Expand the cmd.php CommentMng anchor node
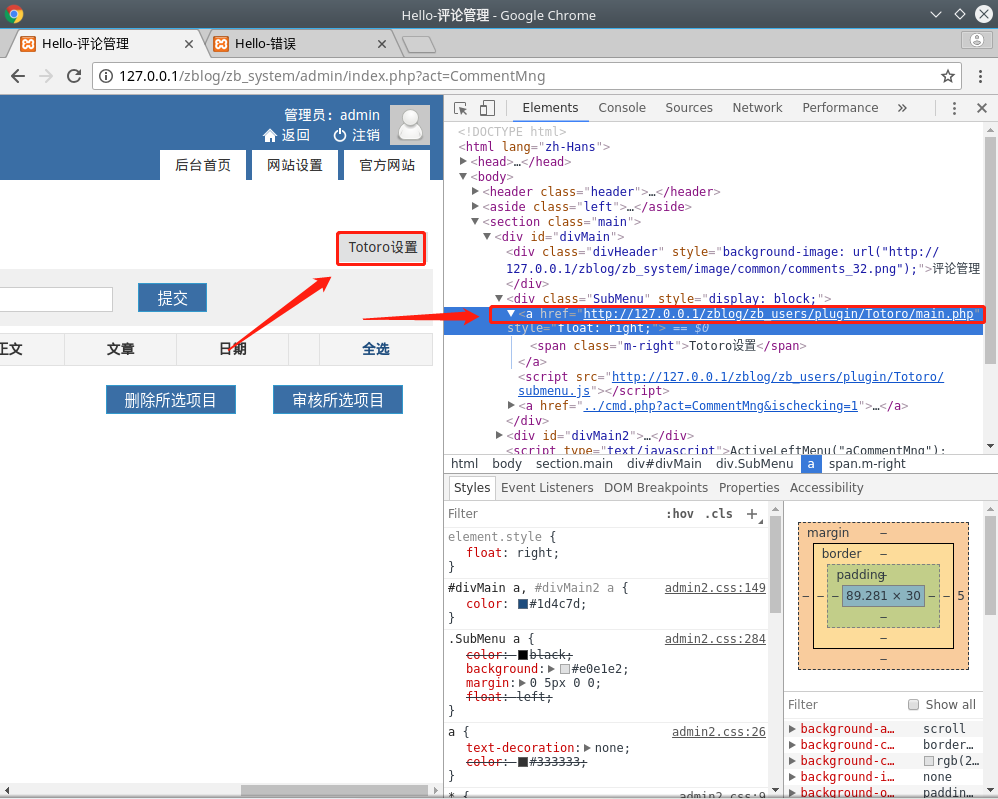Viewport: 998px width, 799px height. pos(512,405)
